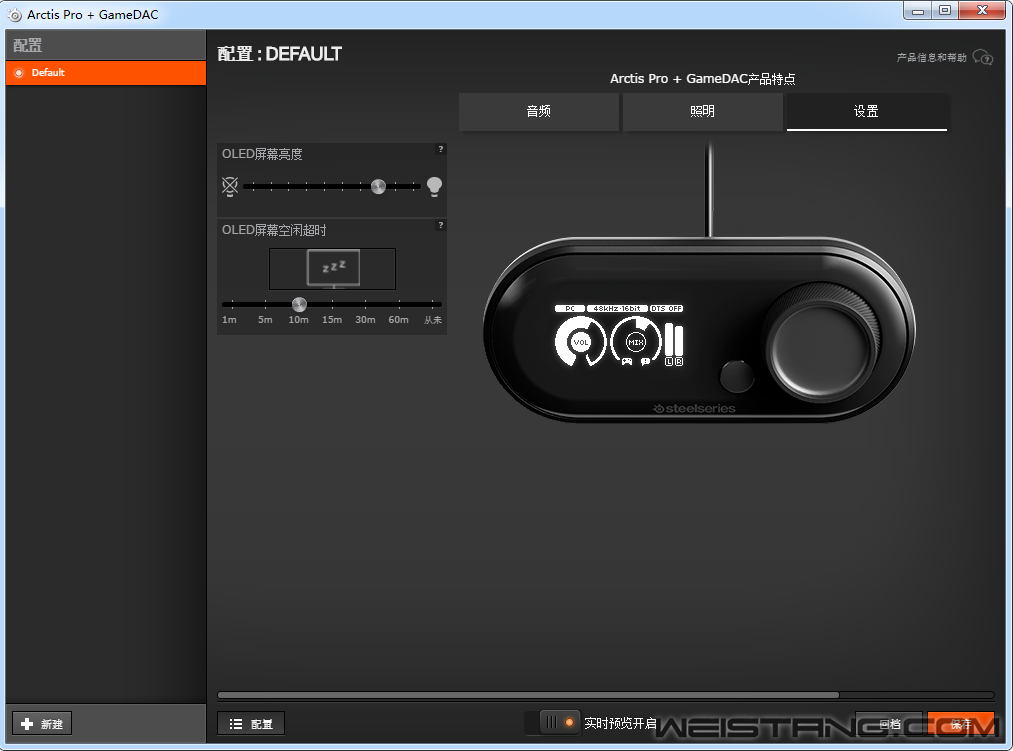Image resolution: width=1013 pixels, height=751 pixels.
Task: Click the PC source indicator
Action: [570, 308]
